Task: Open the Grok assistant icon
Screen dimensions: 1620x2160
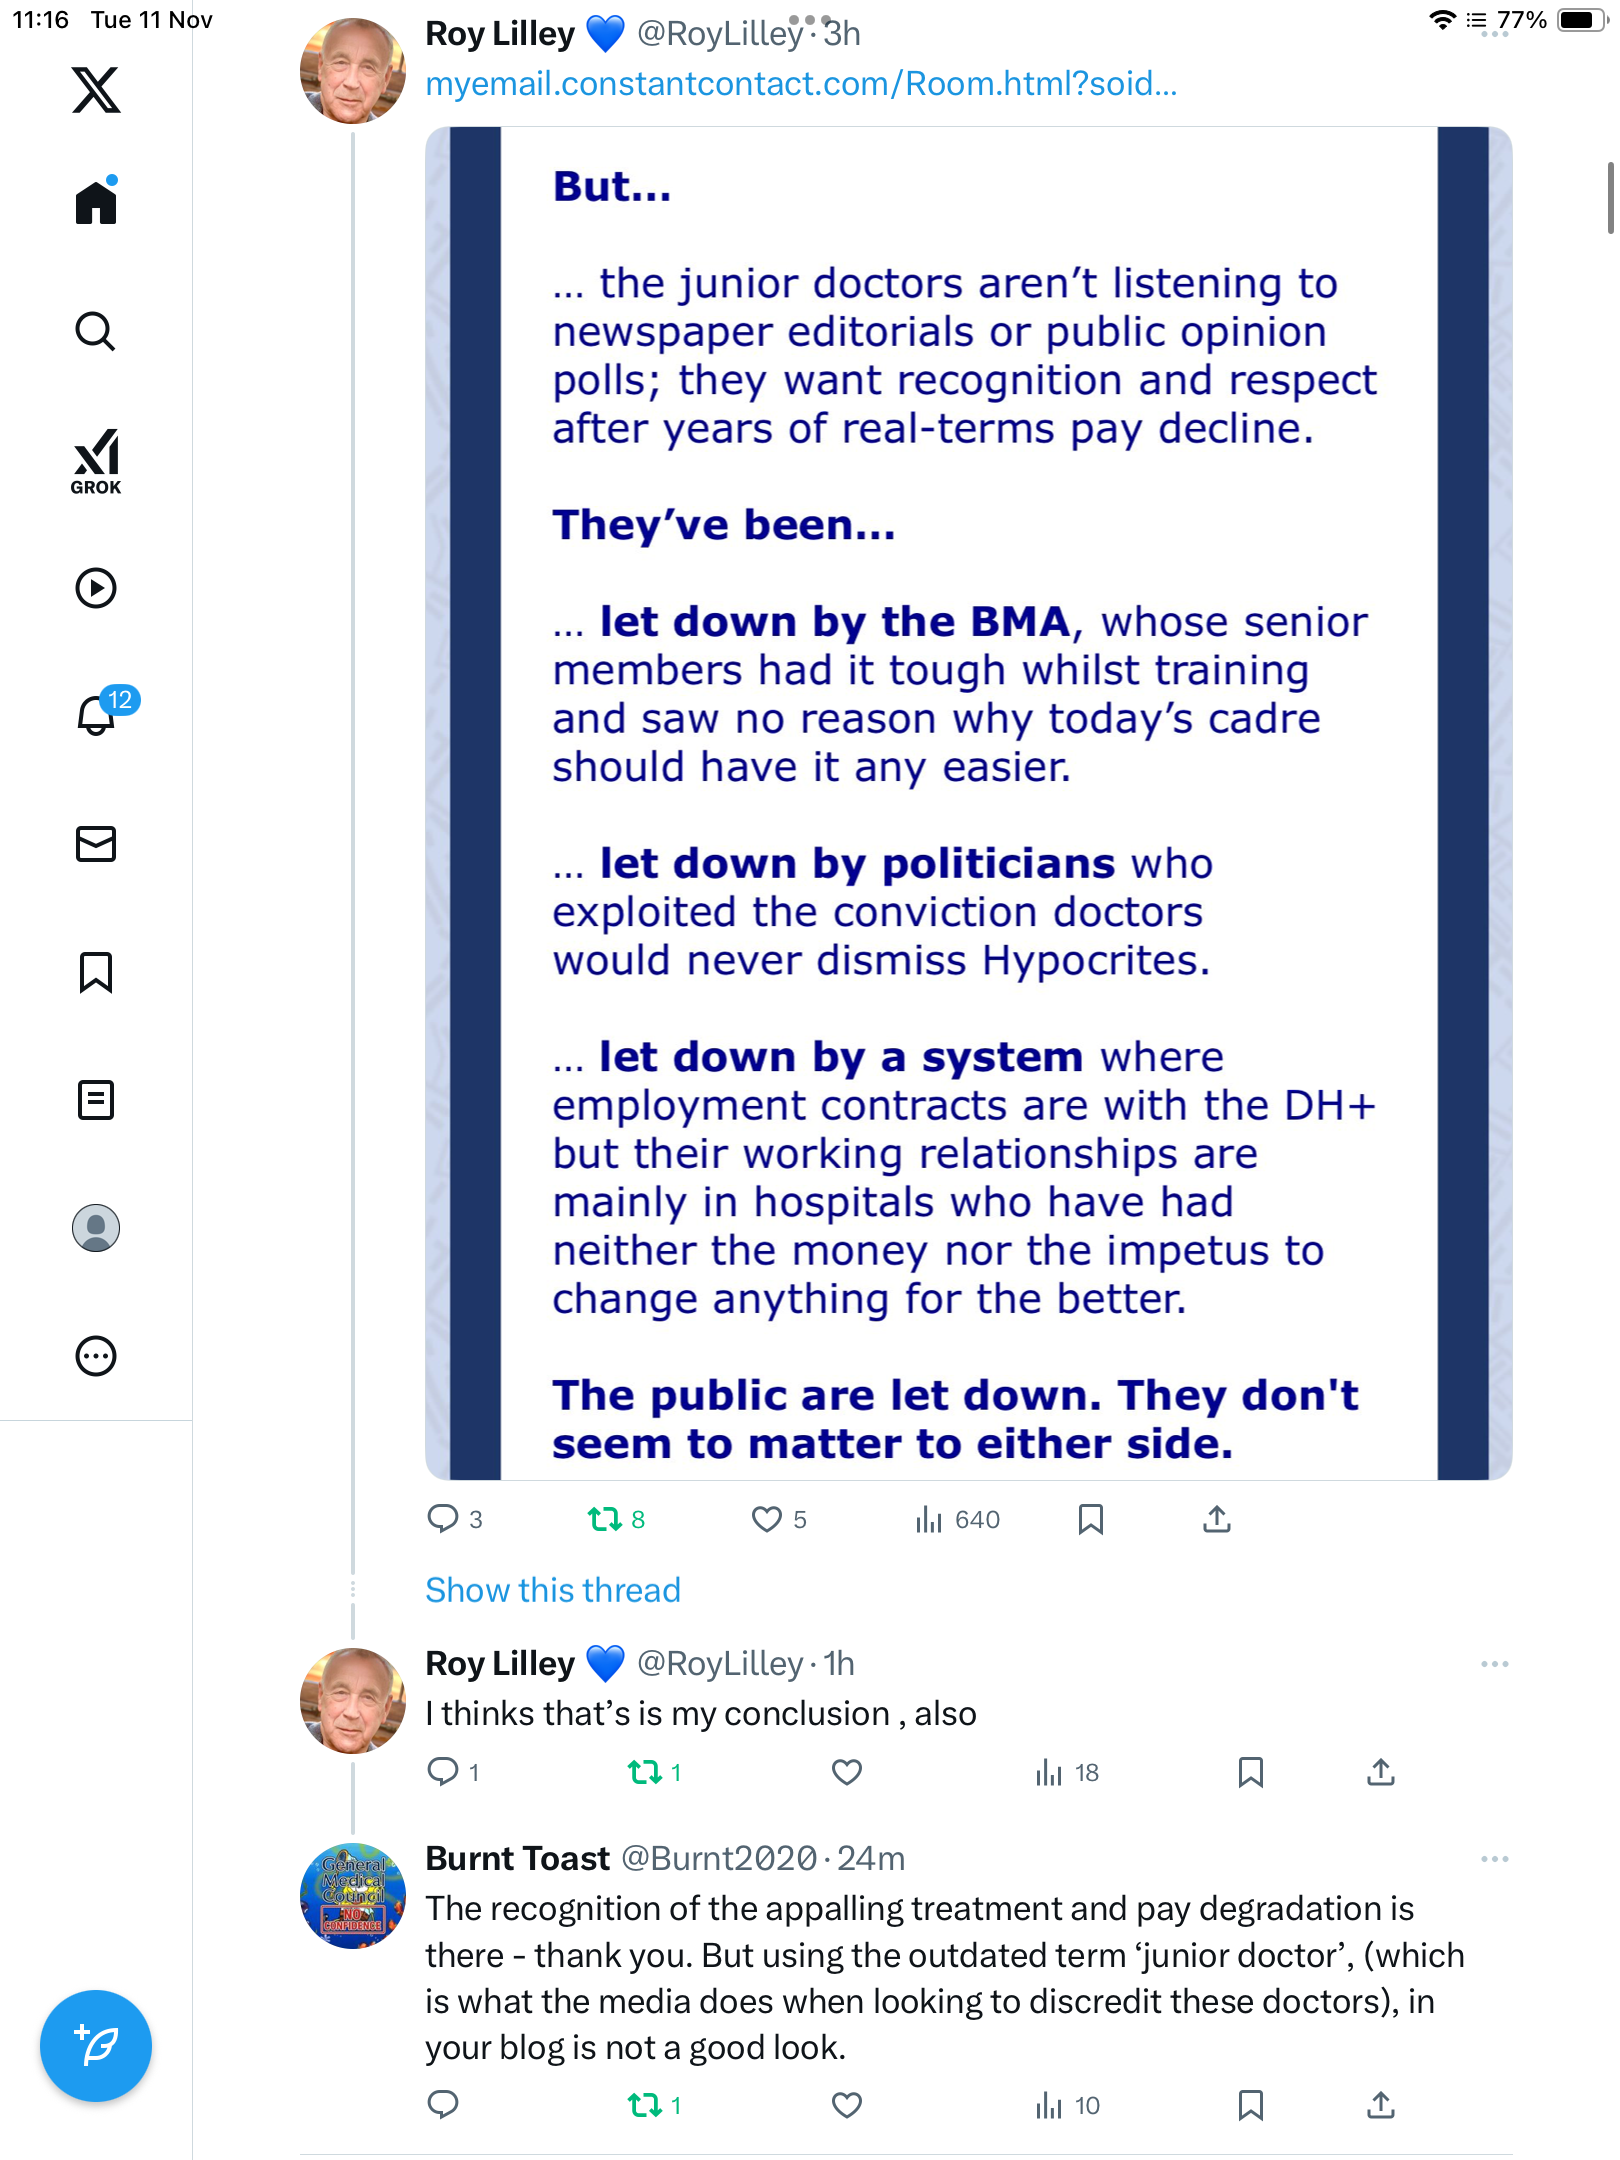Action: coord(96,461)
